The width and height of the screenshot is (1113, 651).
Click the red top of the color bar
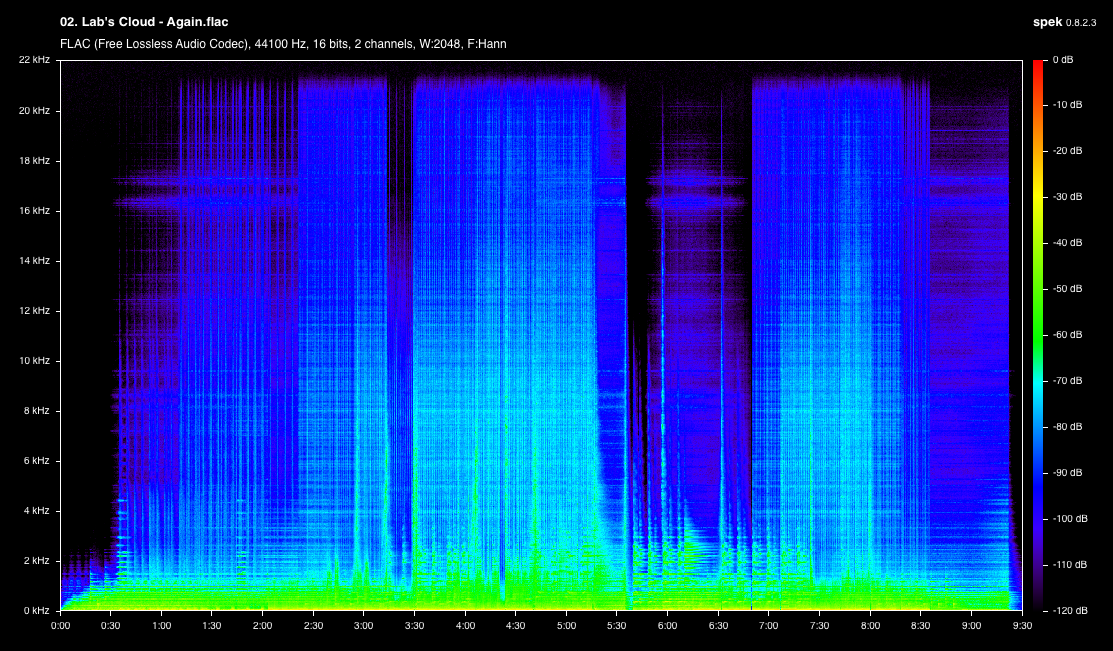click(x=1038, y=65)
